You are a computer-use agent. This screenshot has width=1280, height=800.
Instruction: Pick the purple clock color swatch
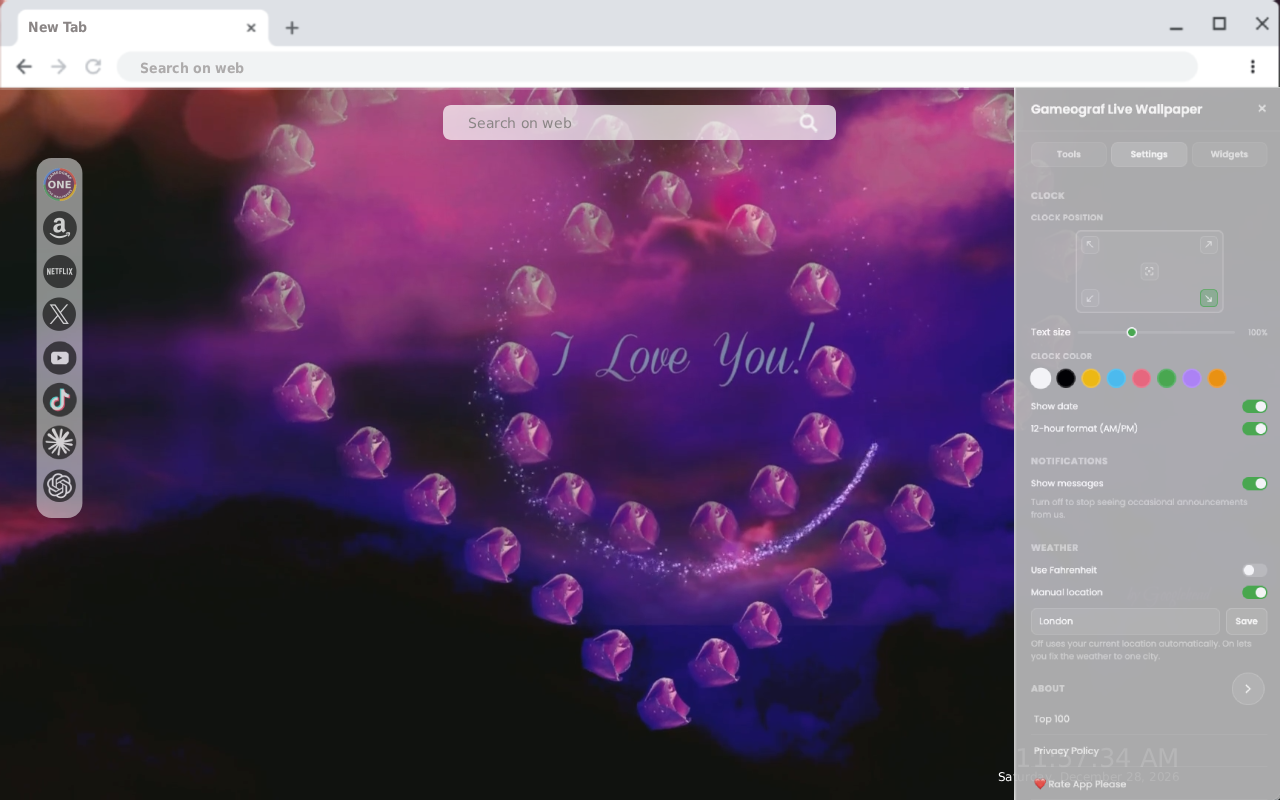(x=1191, y=378)
